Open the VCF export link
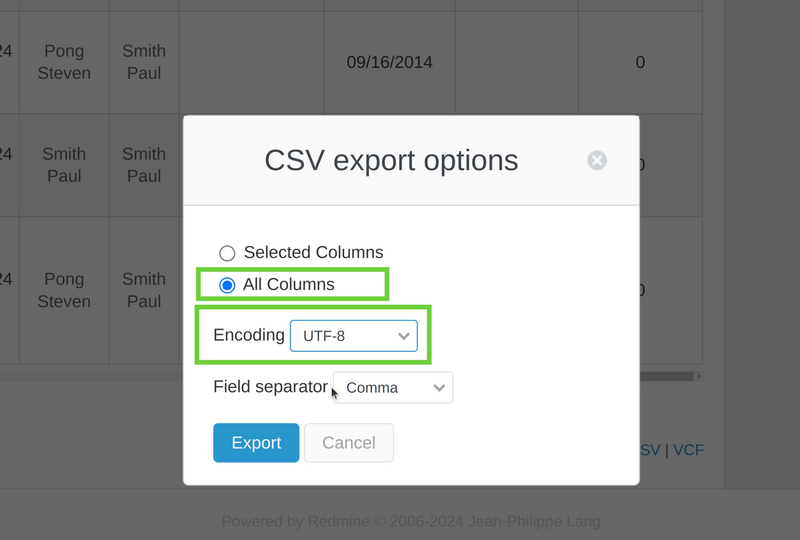The height and width of the screenshot is (540, 800). pos(688,450)
